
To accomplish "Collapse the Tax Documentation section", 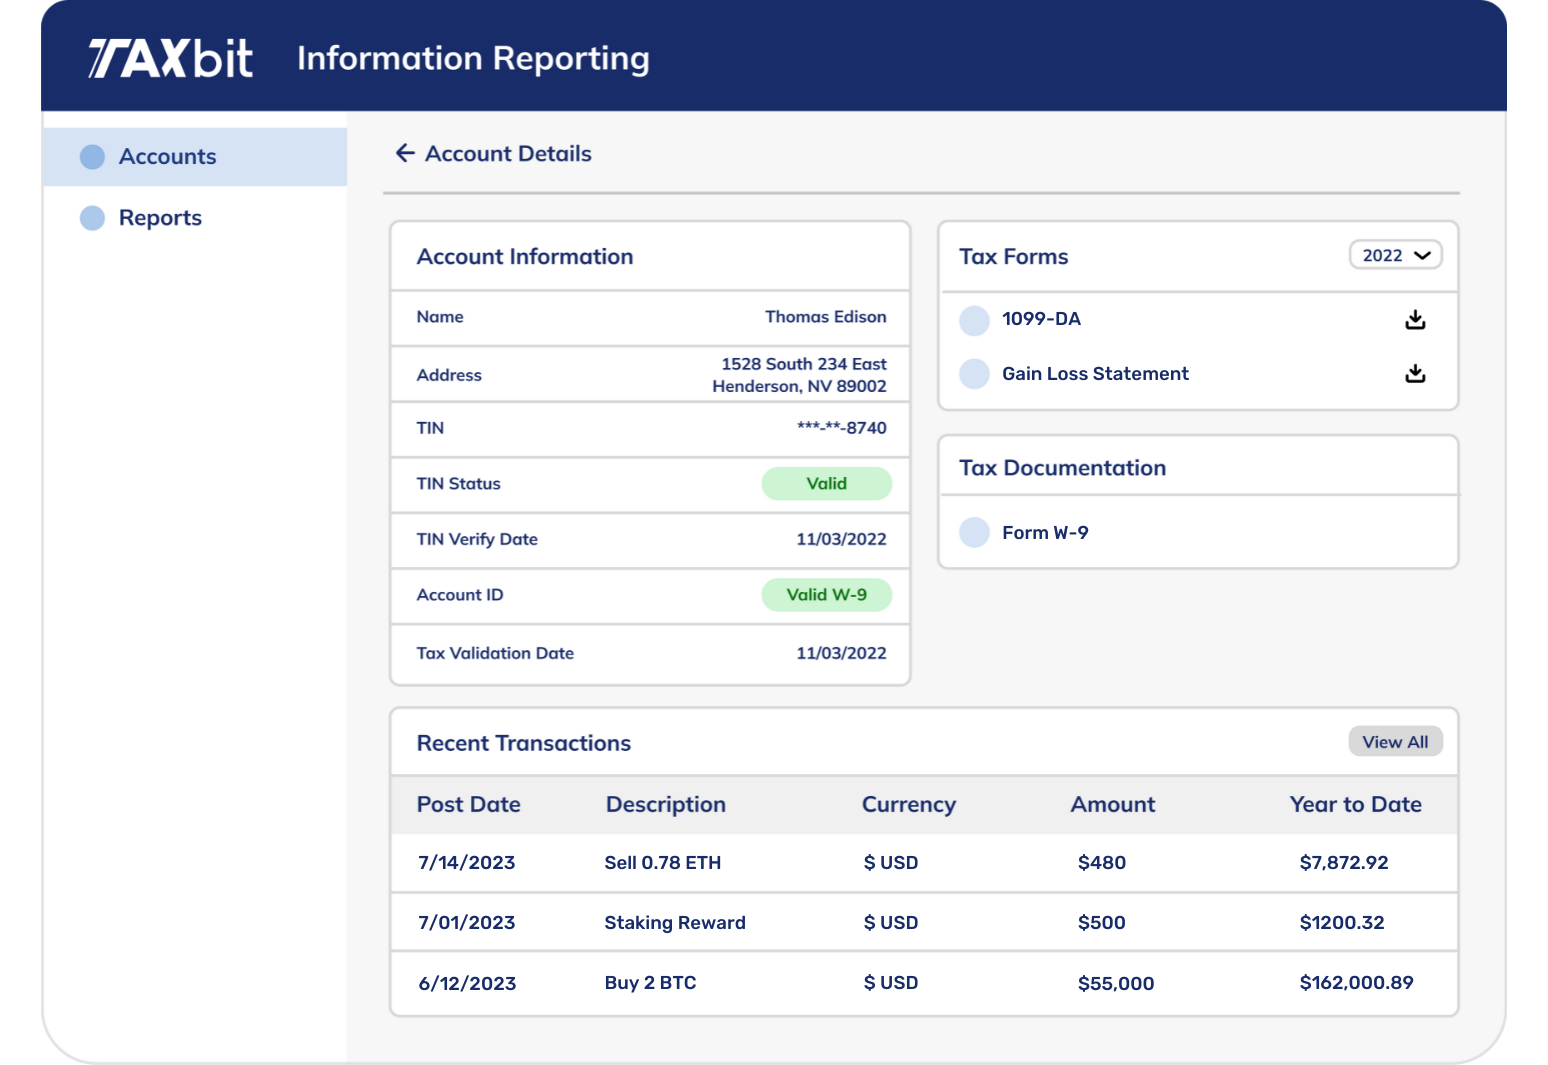I will (x=1062, y=467).
